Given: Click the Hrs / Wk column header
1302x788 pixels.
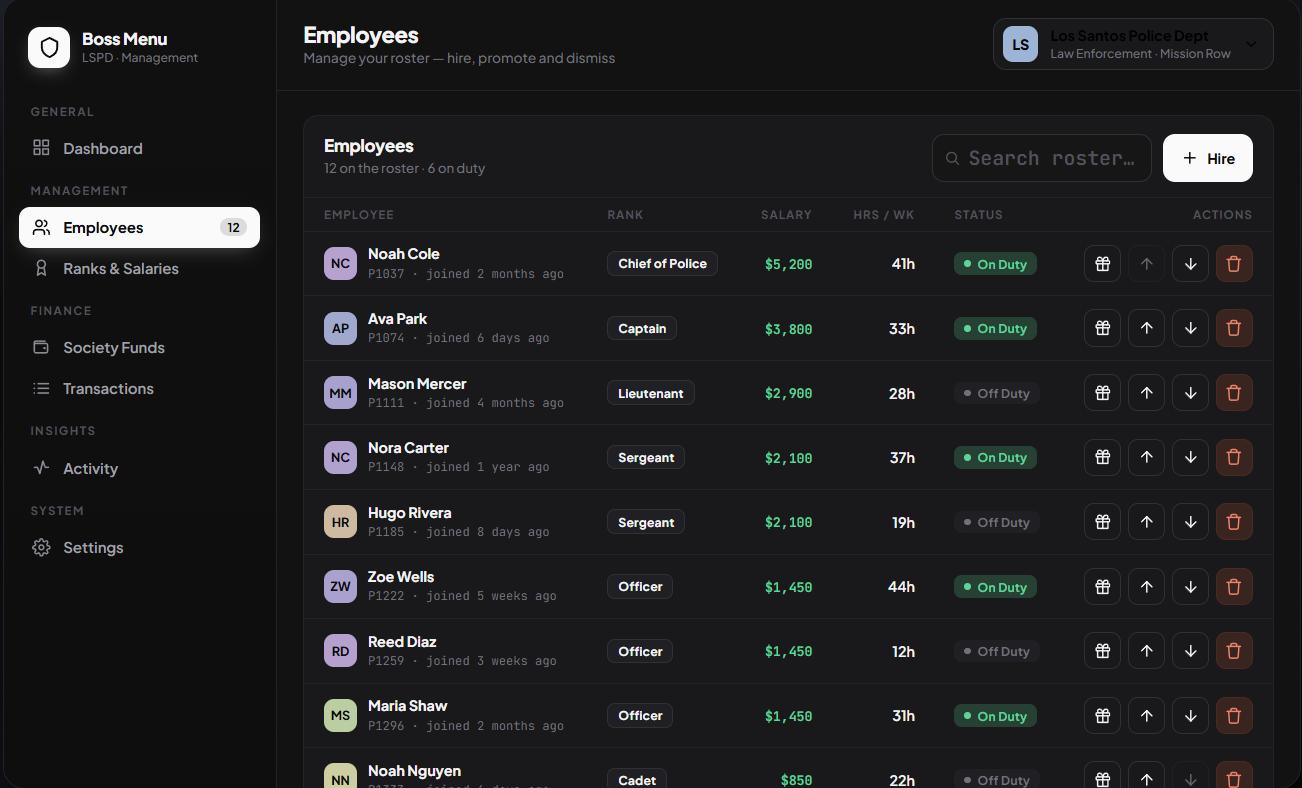Looking at the screenshot, I should click(x=884, y=215).
